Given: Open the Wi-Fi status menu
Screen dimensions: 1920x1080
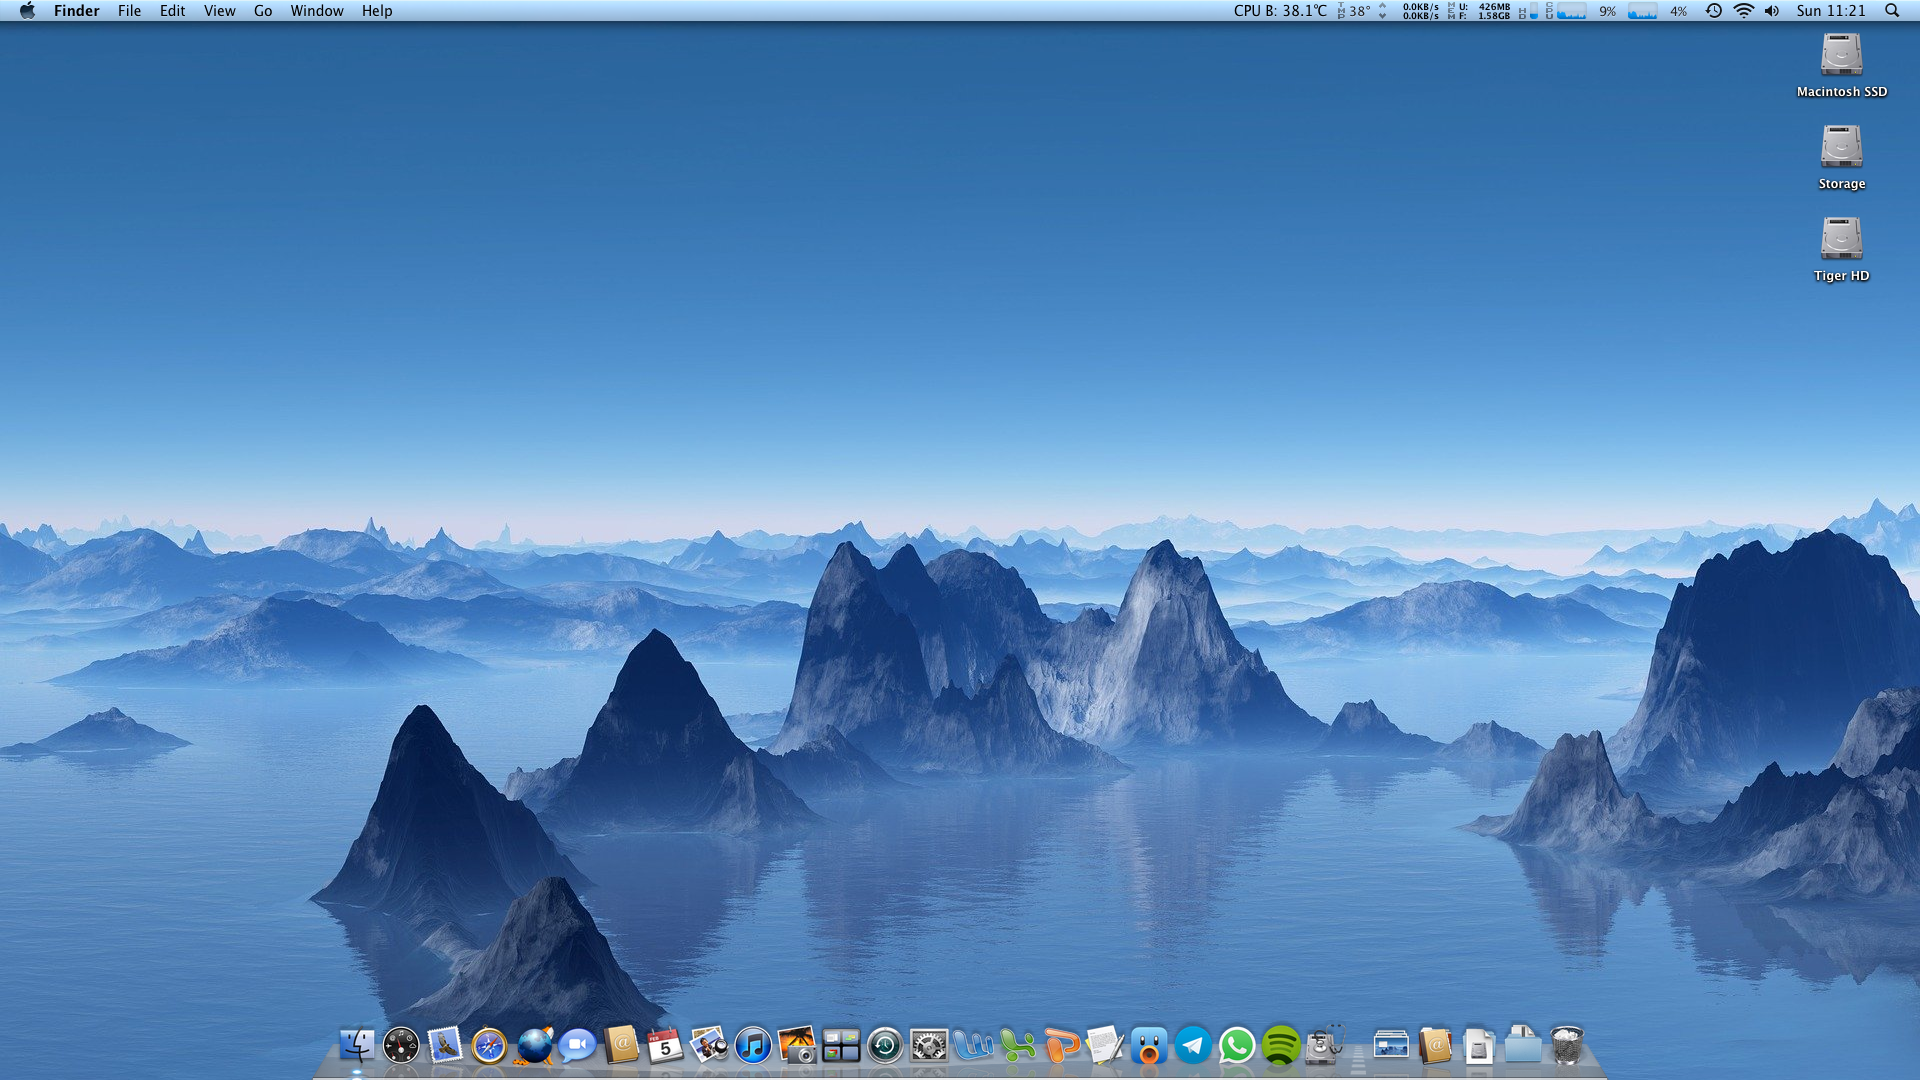Looking at the screenshot, I should pyautogui.click(x=1743, y=11).
